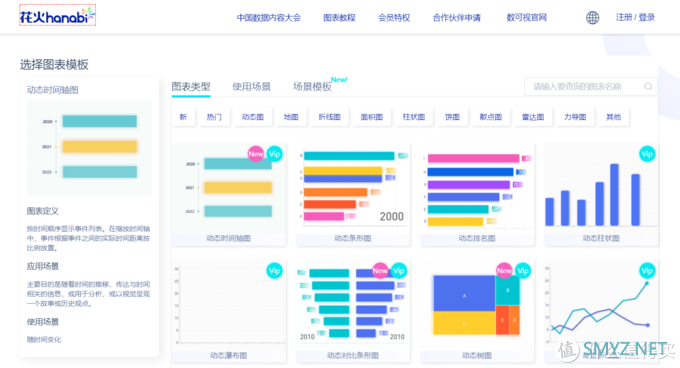Screen dimensions: 680x368
Task: Filter by 地图 category
Action: [291, 117]
